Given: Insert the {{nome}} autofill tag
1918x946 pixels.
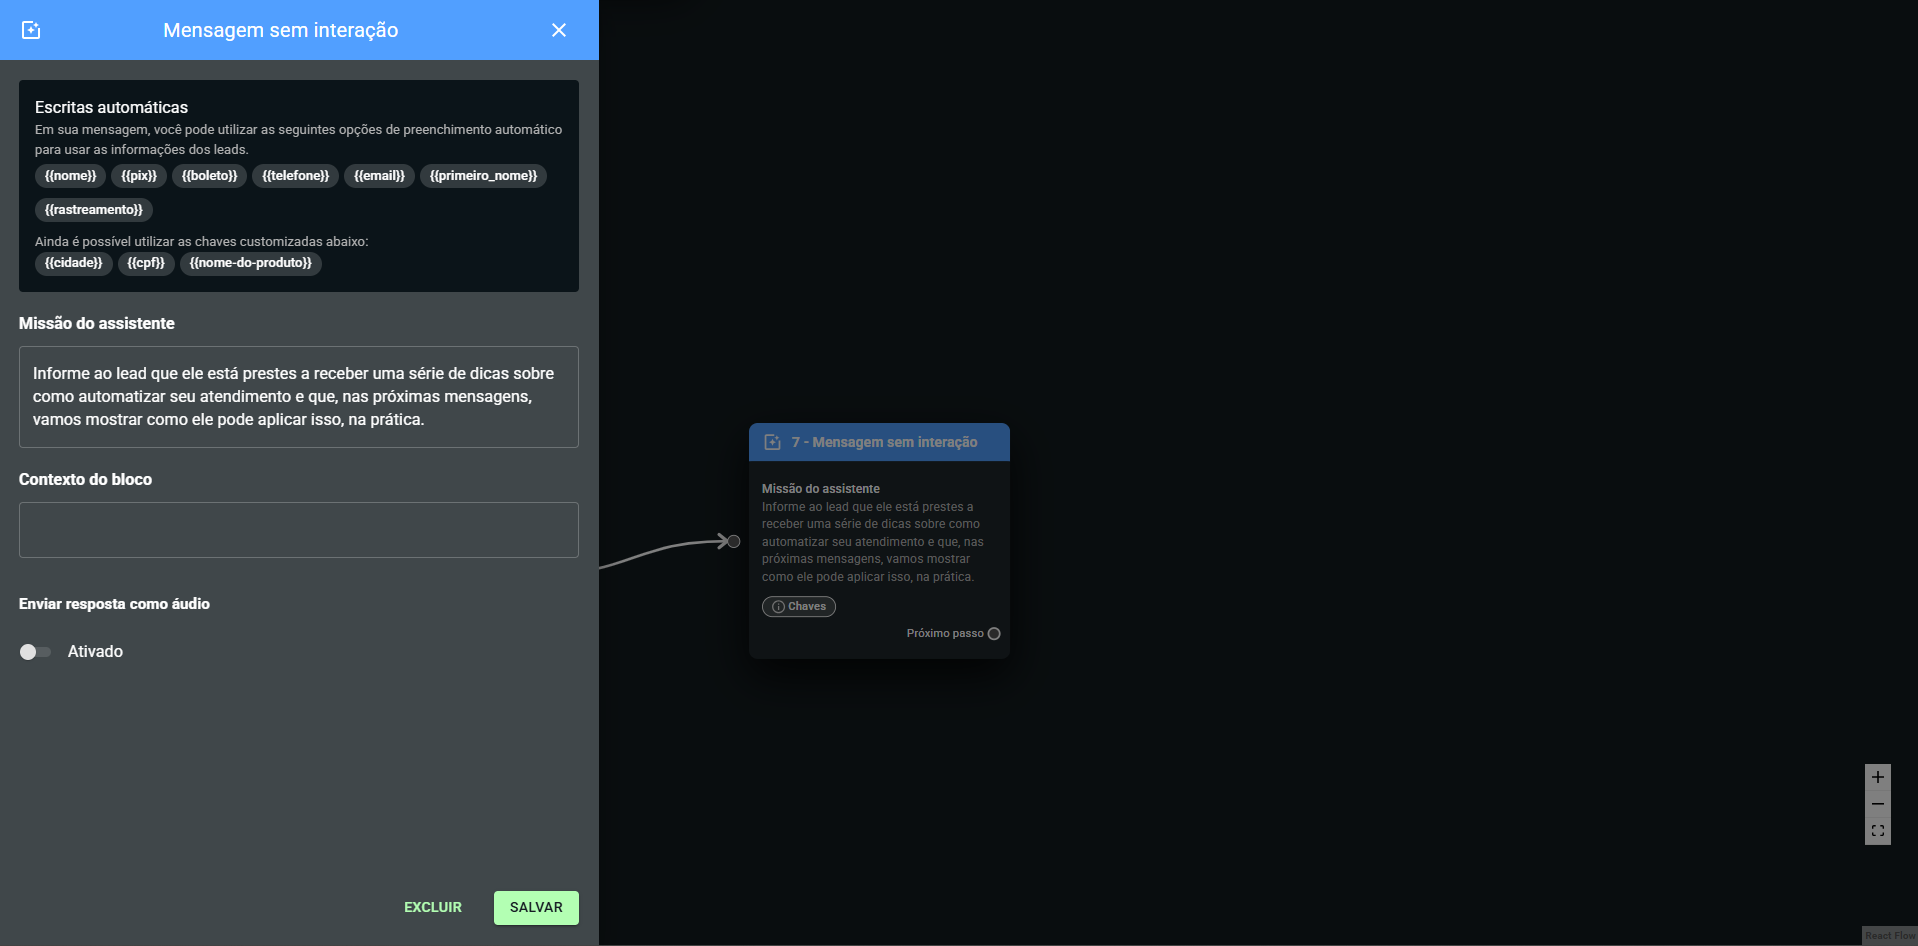Looking at the screenshot, I should 70,176.
